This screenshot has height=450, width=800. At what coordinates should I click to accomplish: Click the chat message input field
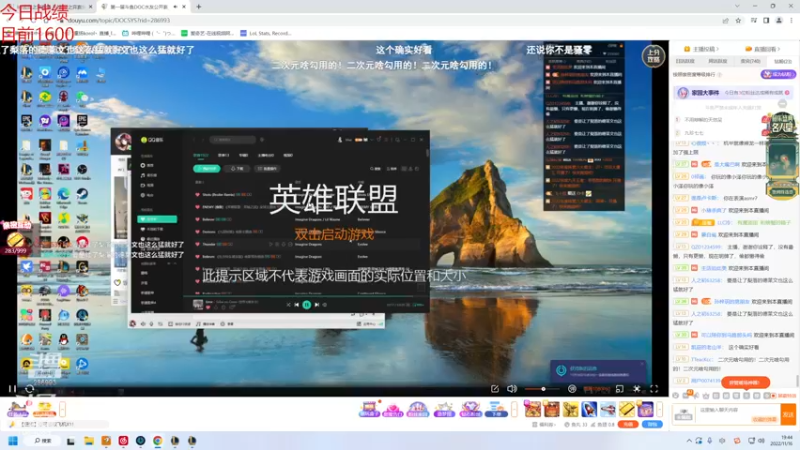(x=737, y=414)
